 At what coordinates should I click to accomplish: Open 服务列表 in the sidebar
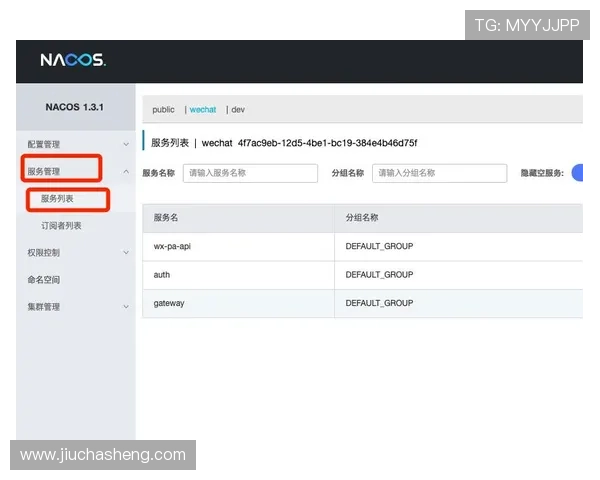(x=57, y=199)
